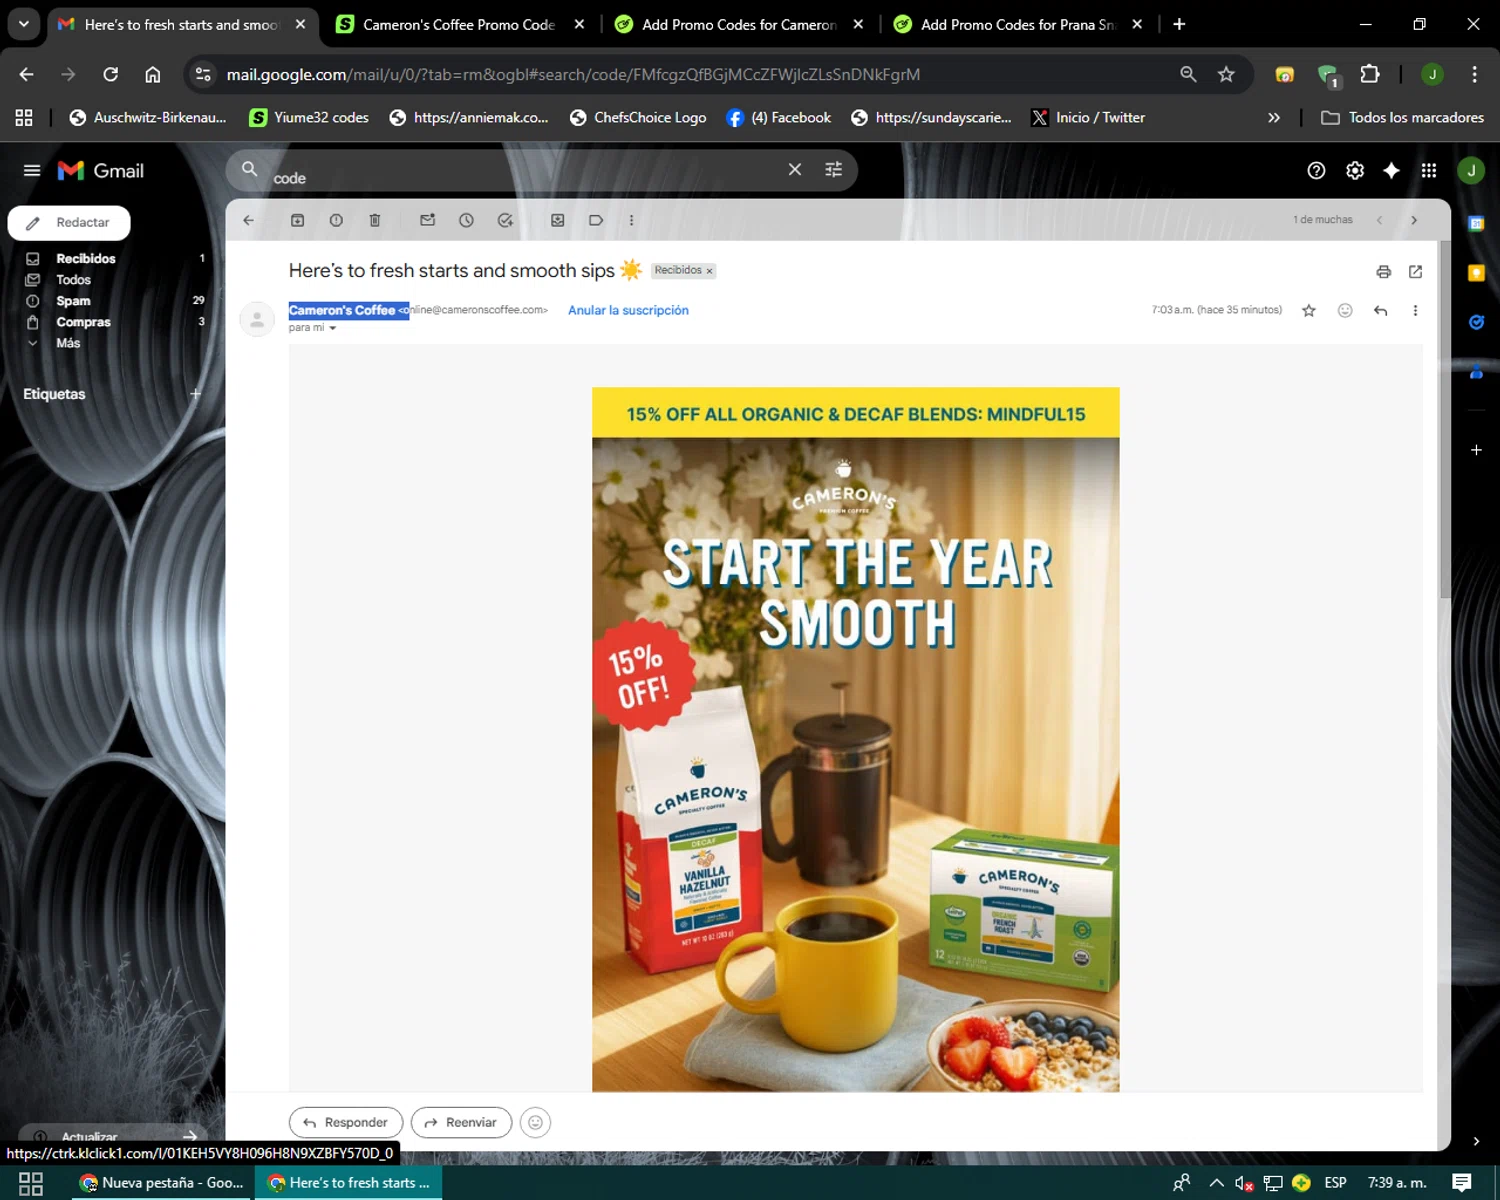Open tab search dropdown in Chrome
This screenshot has width=1500, height=1200.
click(x=23, y=24)
